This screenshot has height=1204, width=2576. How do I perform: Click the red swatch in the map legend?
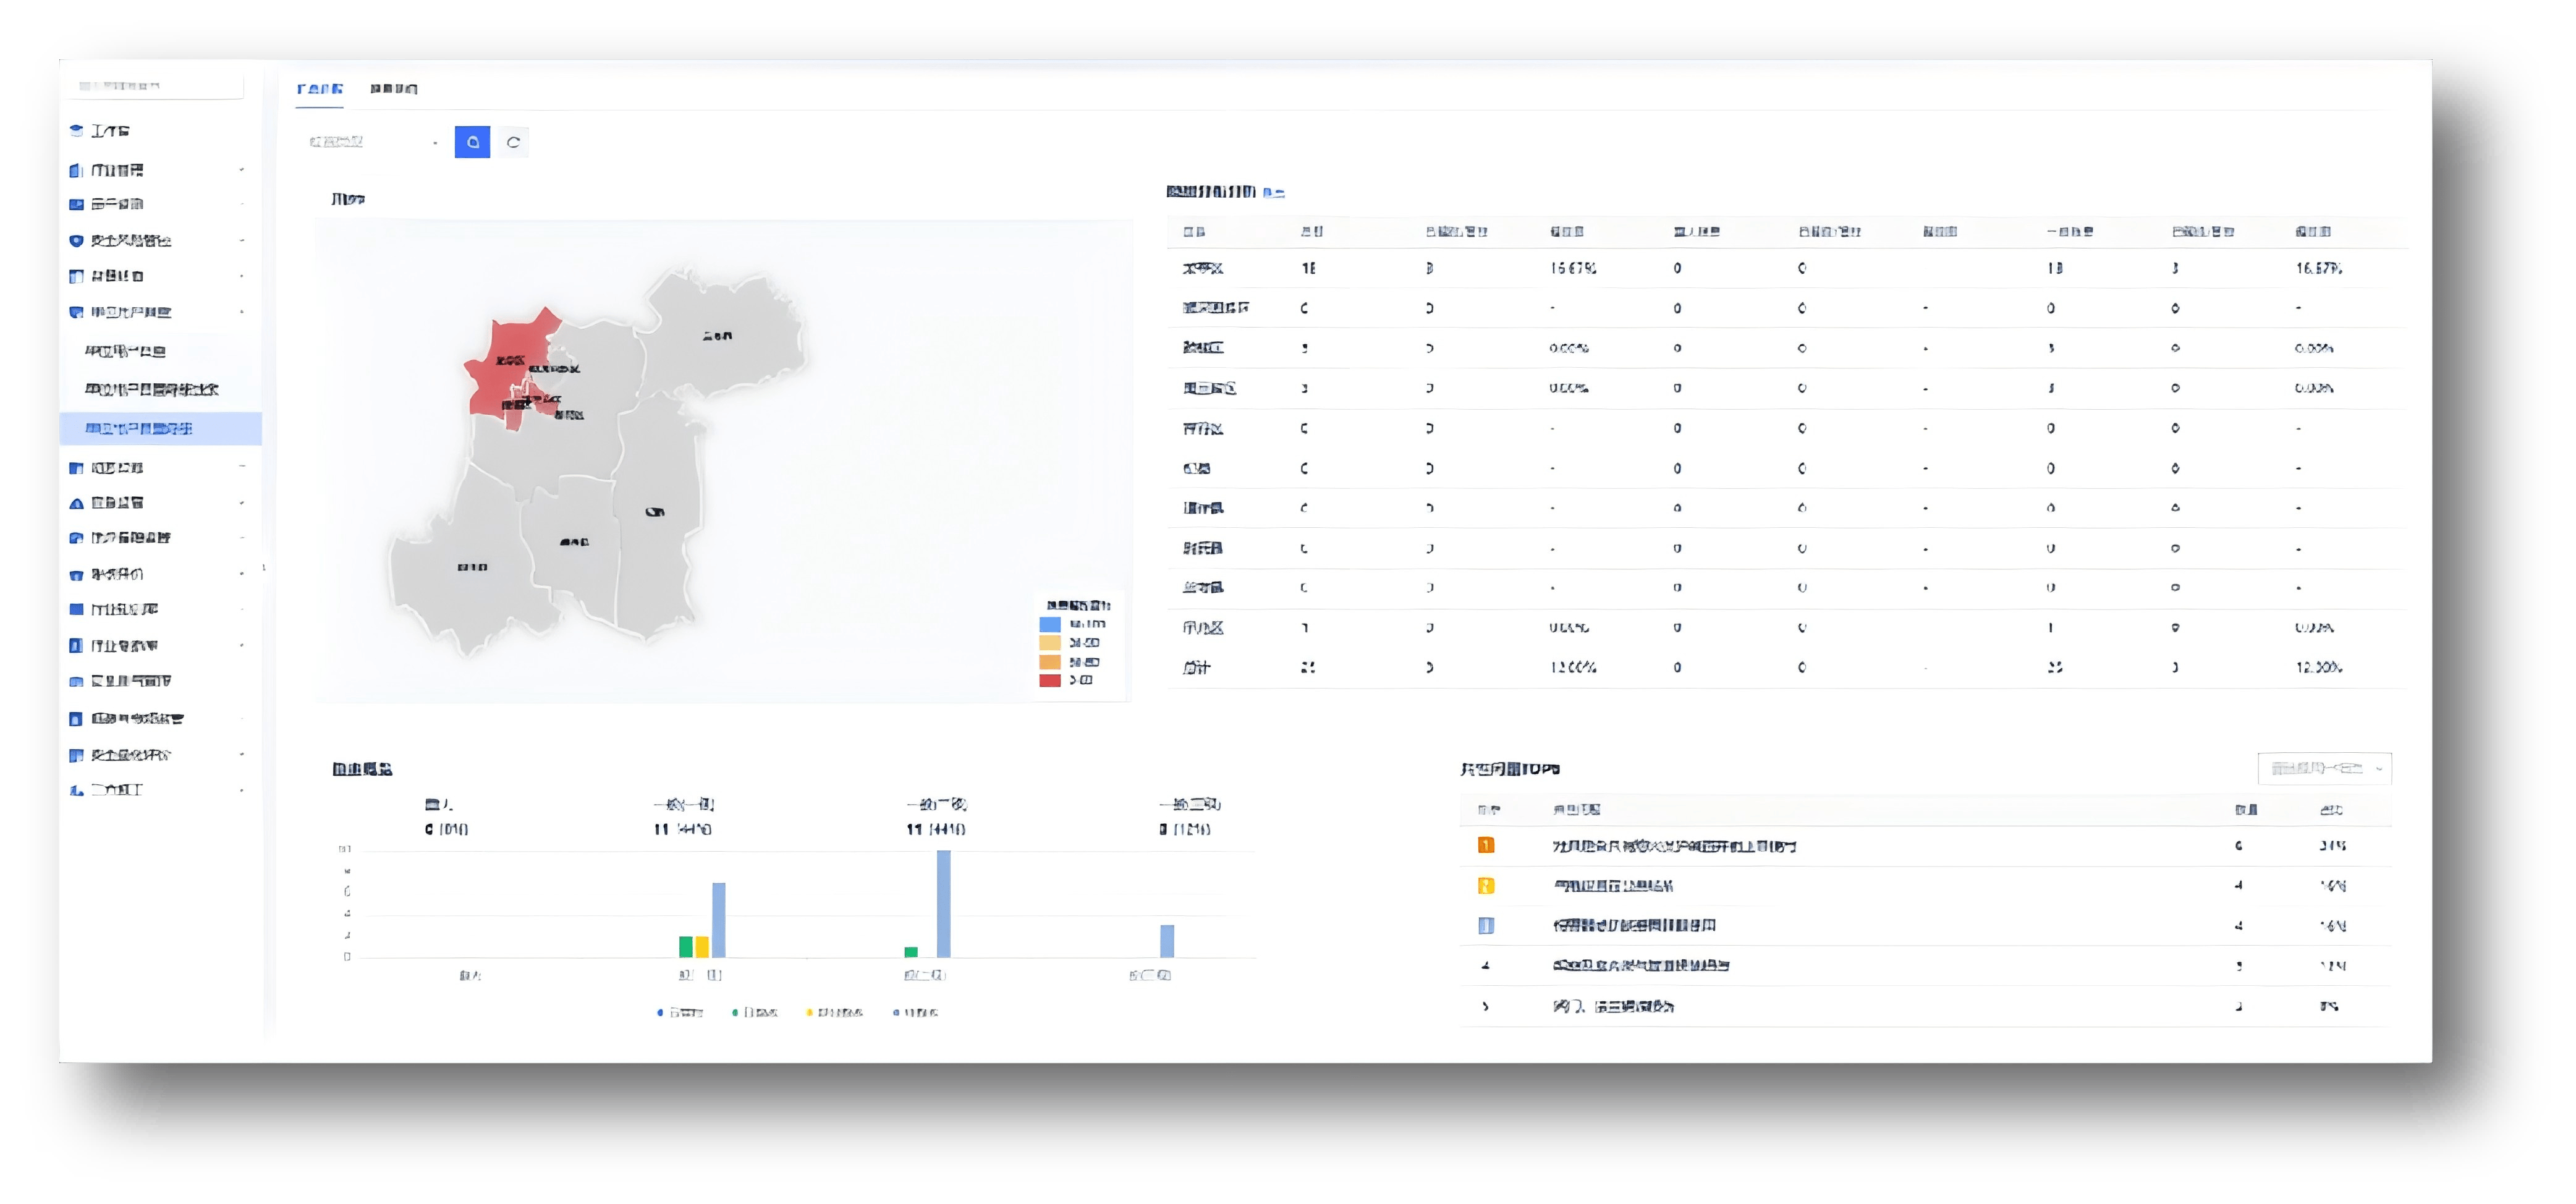(1049, 680)
